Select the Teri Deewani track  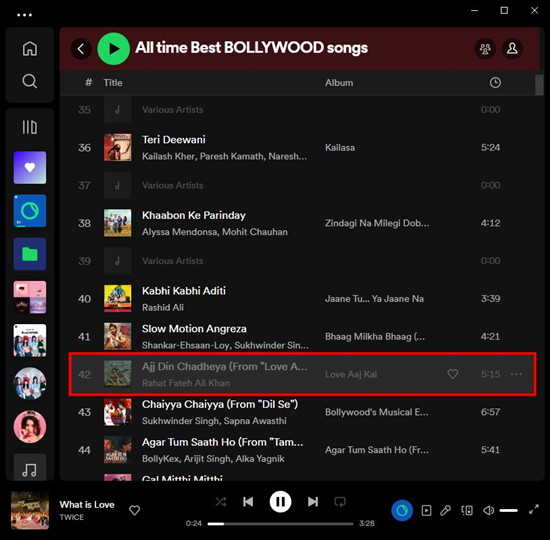coord(174,139)
